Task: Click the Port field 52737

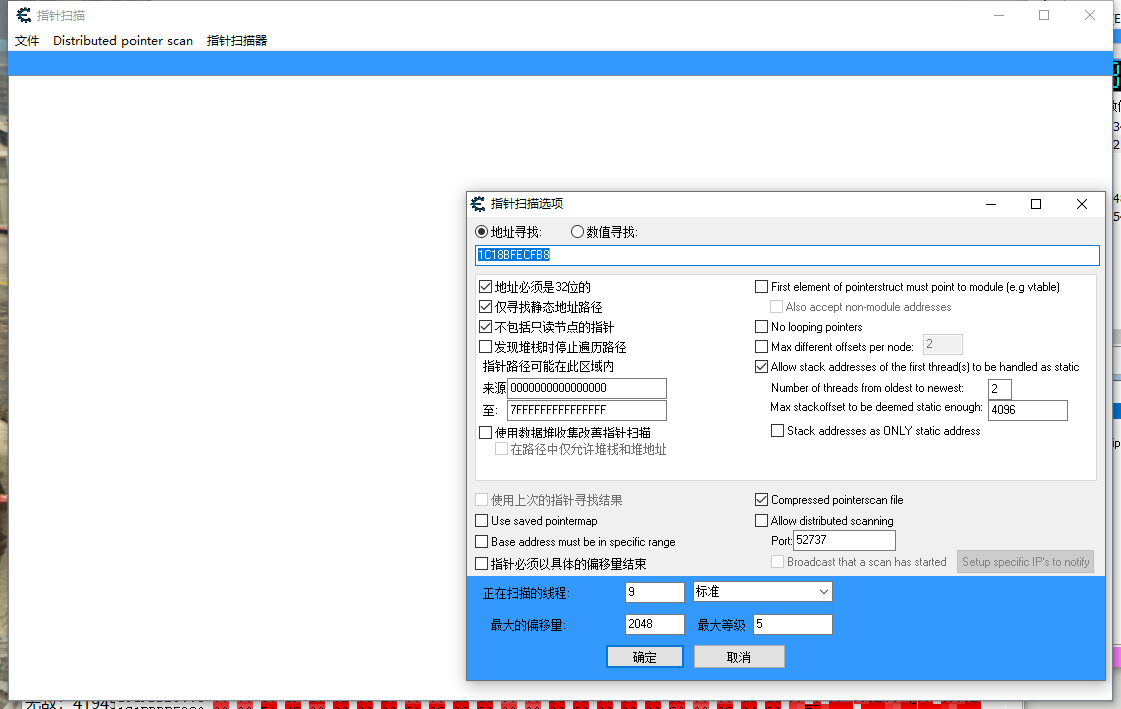Action: tap(844, 540)
